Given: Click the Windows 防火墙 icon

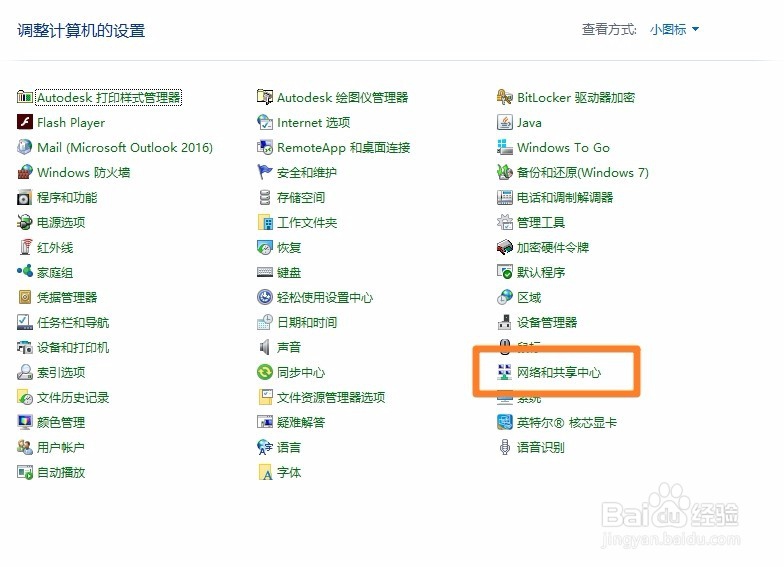Looking at the screenshot, I should coord(25,173).
